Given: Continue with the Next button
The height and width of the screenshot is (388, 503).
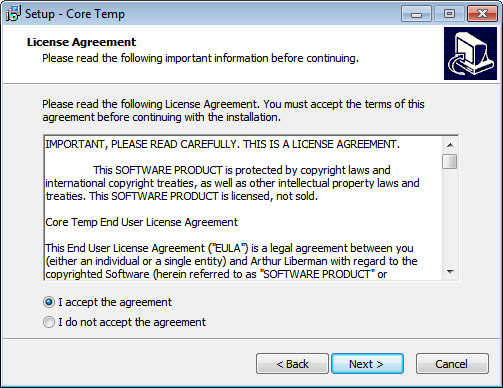Looking at the screenshot, I should tap(367, 364).
